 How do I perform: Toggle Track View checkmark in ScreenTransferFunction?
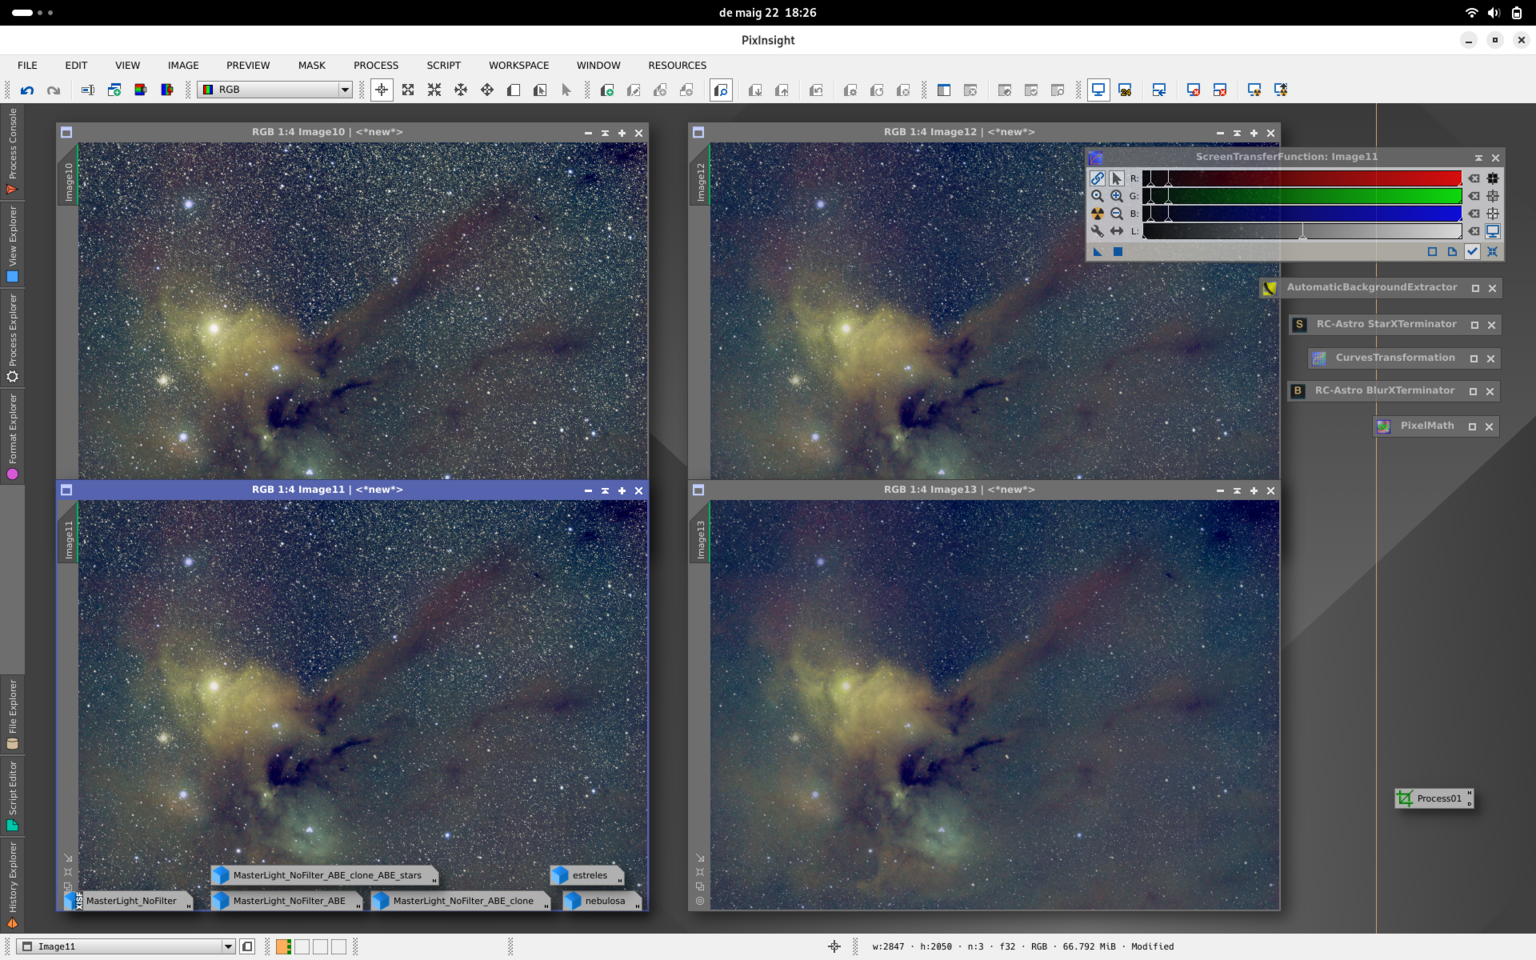tap(1472, 252)
